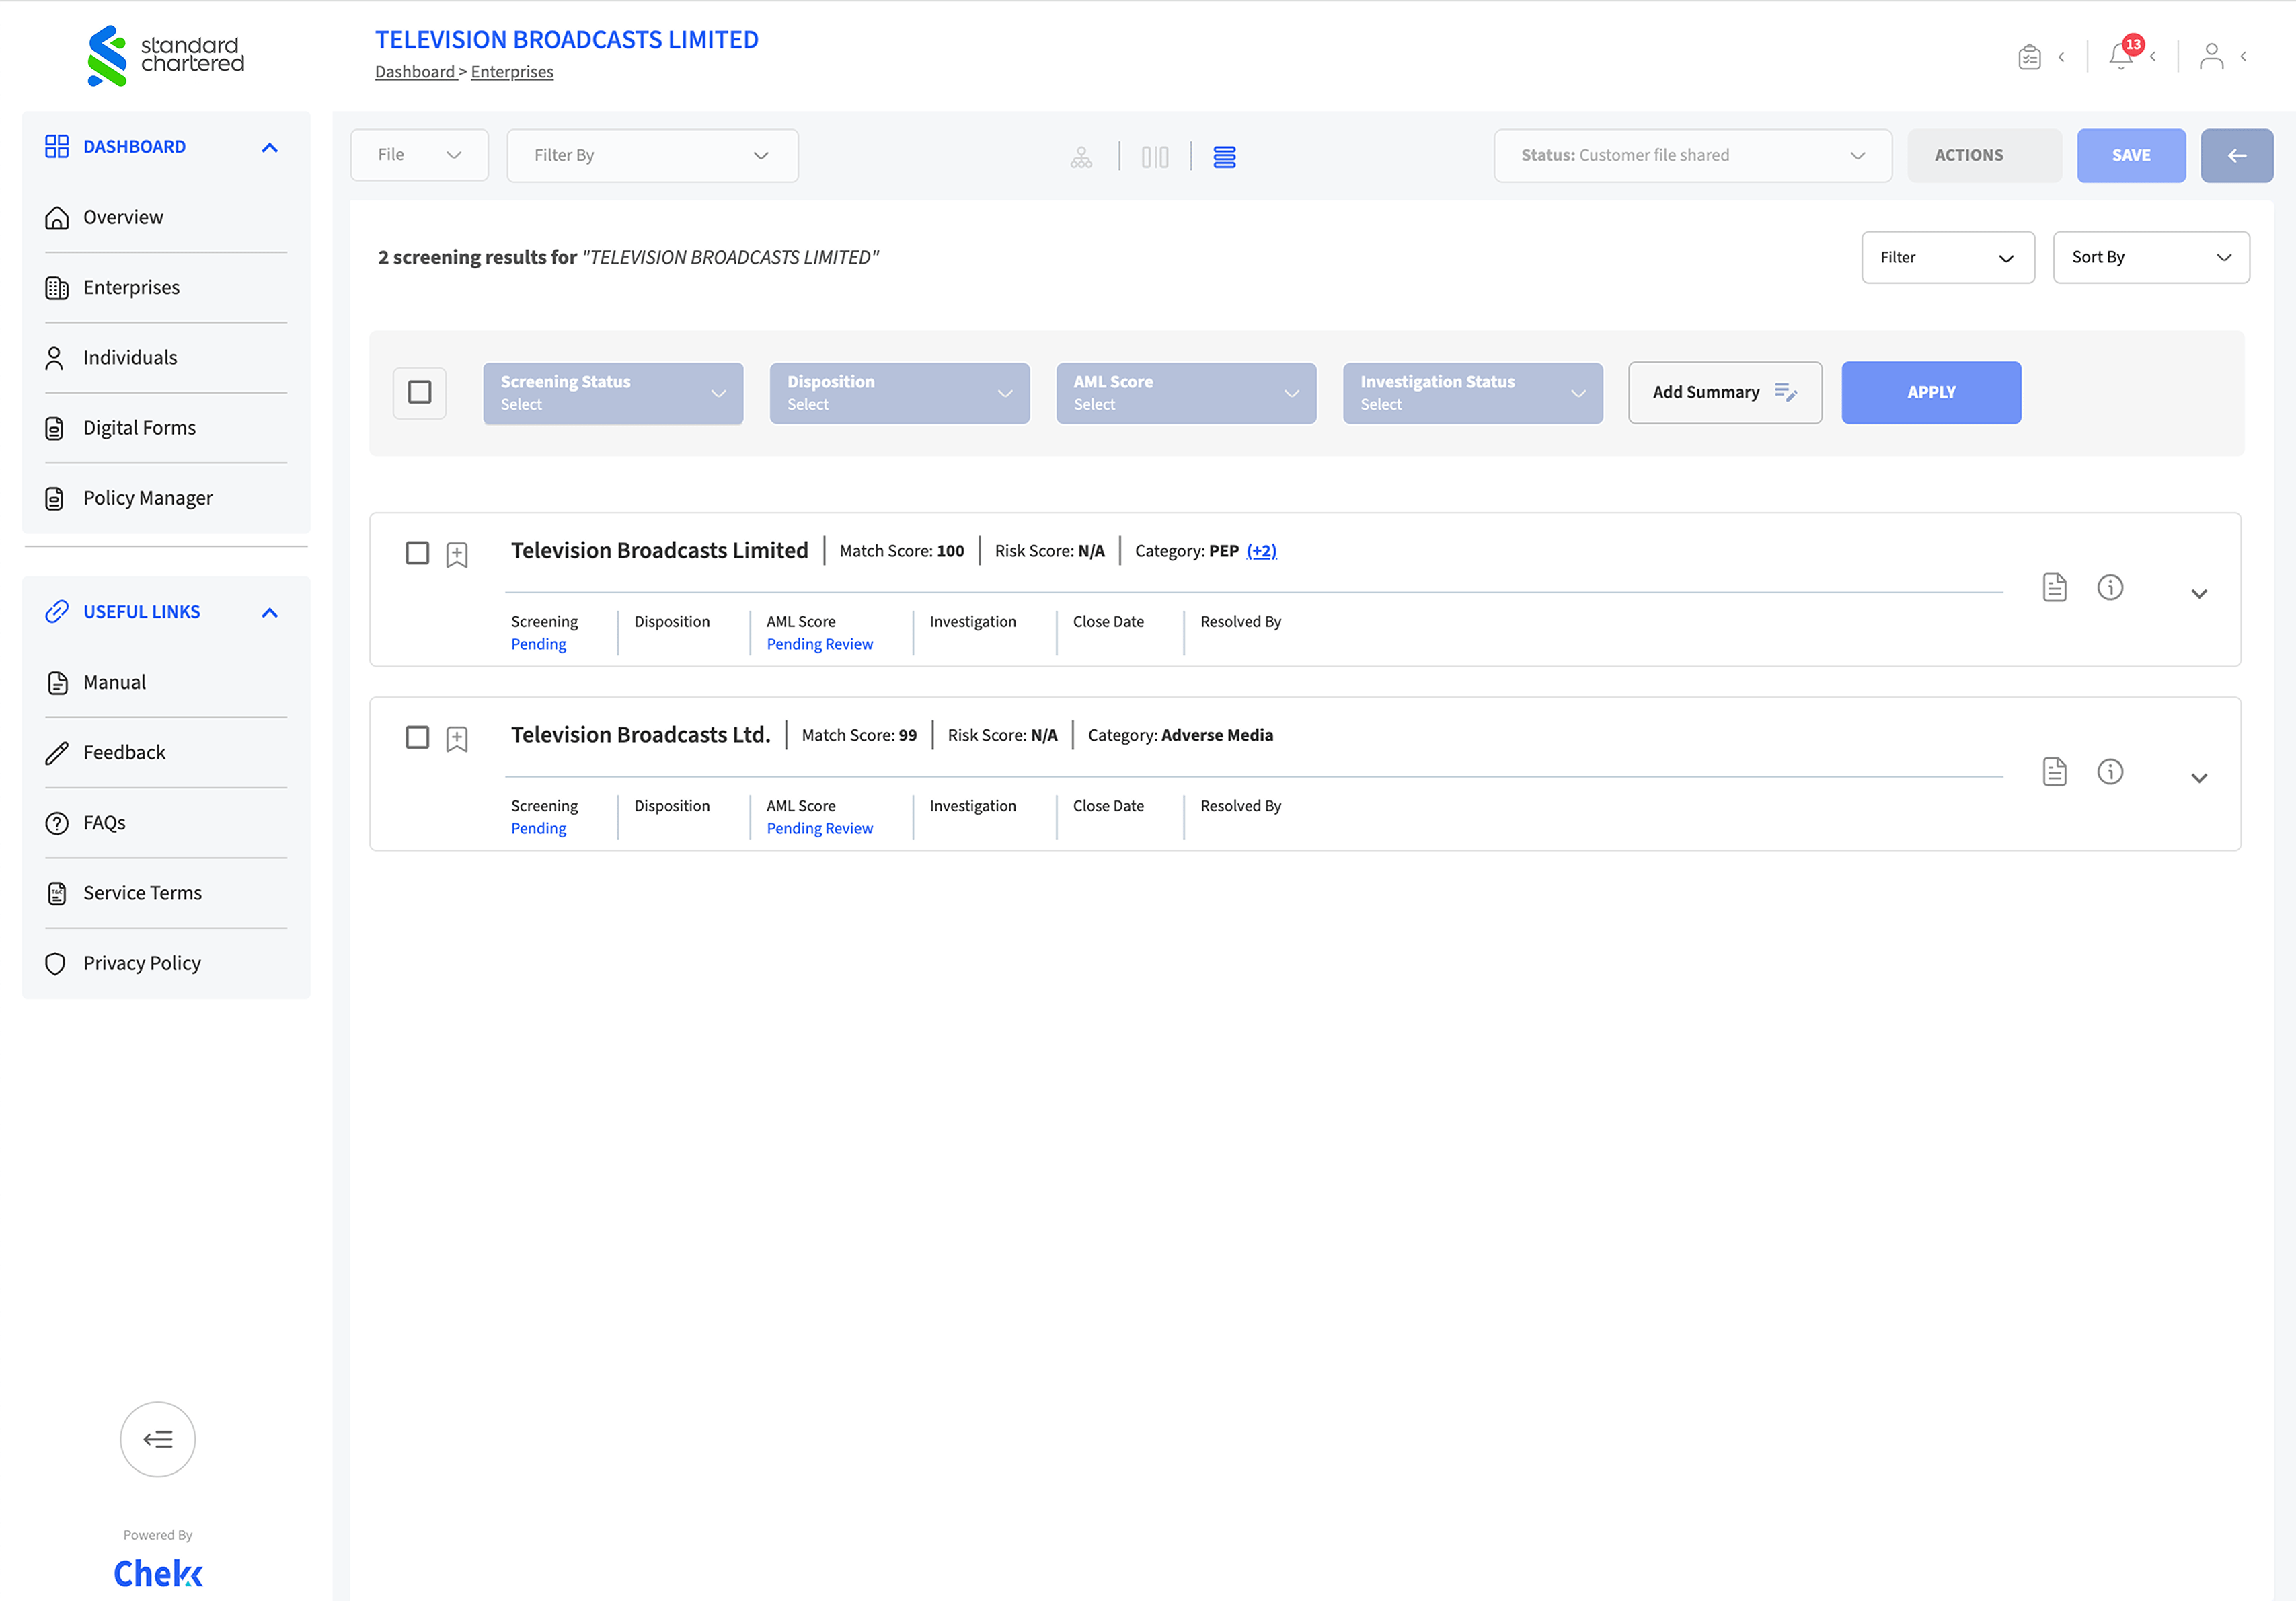Follow the Enterprises breadcrumb link
The height and width of the screenshot is (1601, 2296).
(x=512, y=72)
